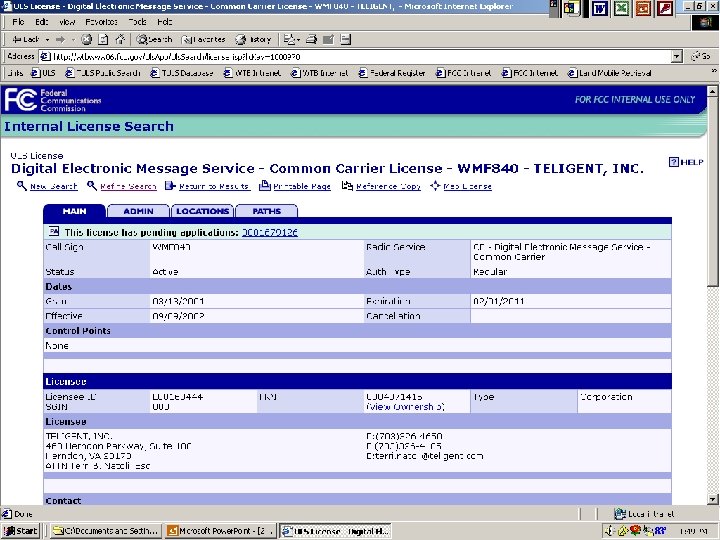Open the ULS Database links bar shortcut
720x540 pixels.
point(182,73)
